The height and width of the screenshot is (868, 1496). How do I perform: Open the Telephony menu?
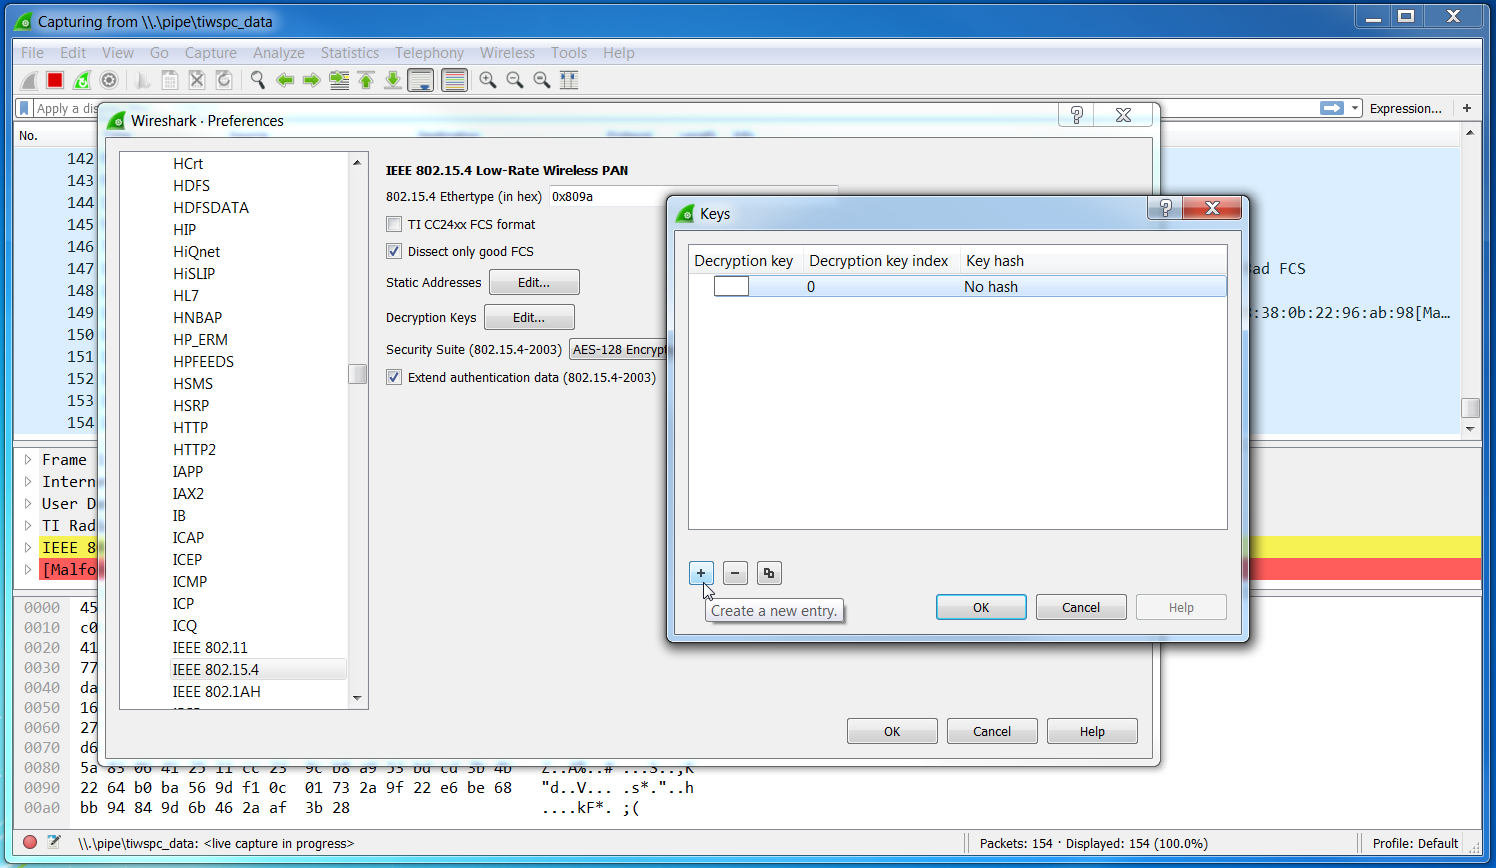point(429,53)
